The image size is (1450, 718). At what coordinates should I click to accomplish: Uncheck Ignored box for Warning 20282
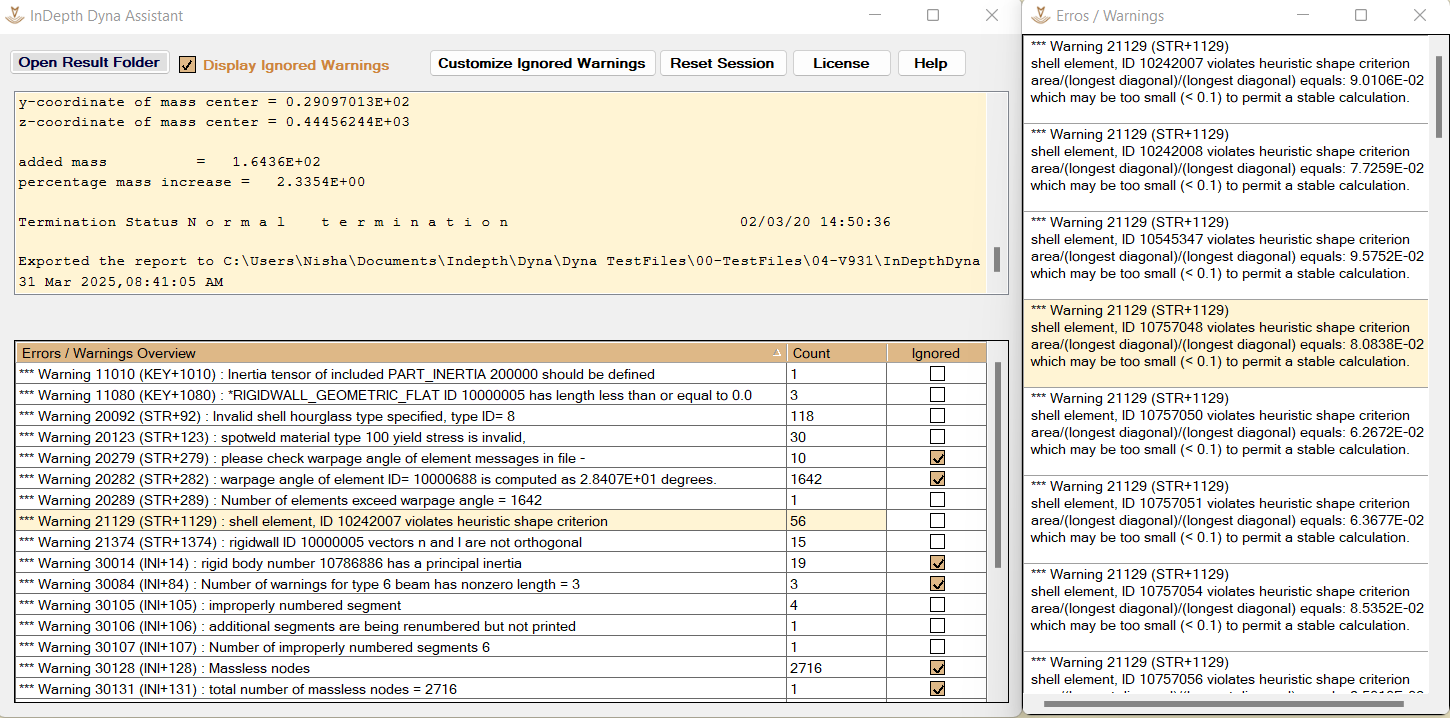pyautogui.click(x=937, y=479)
